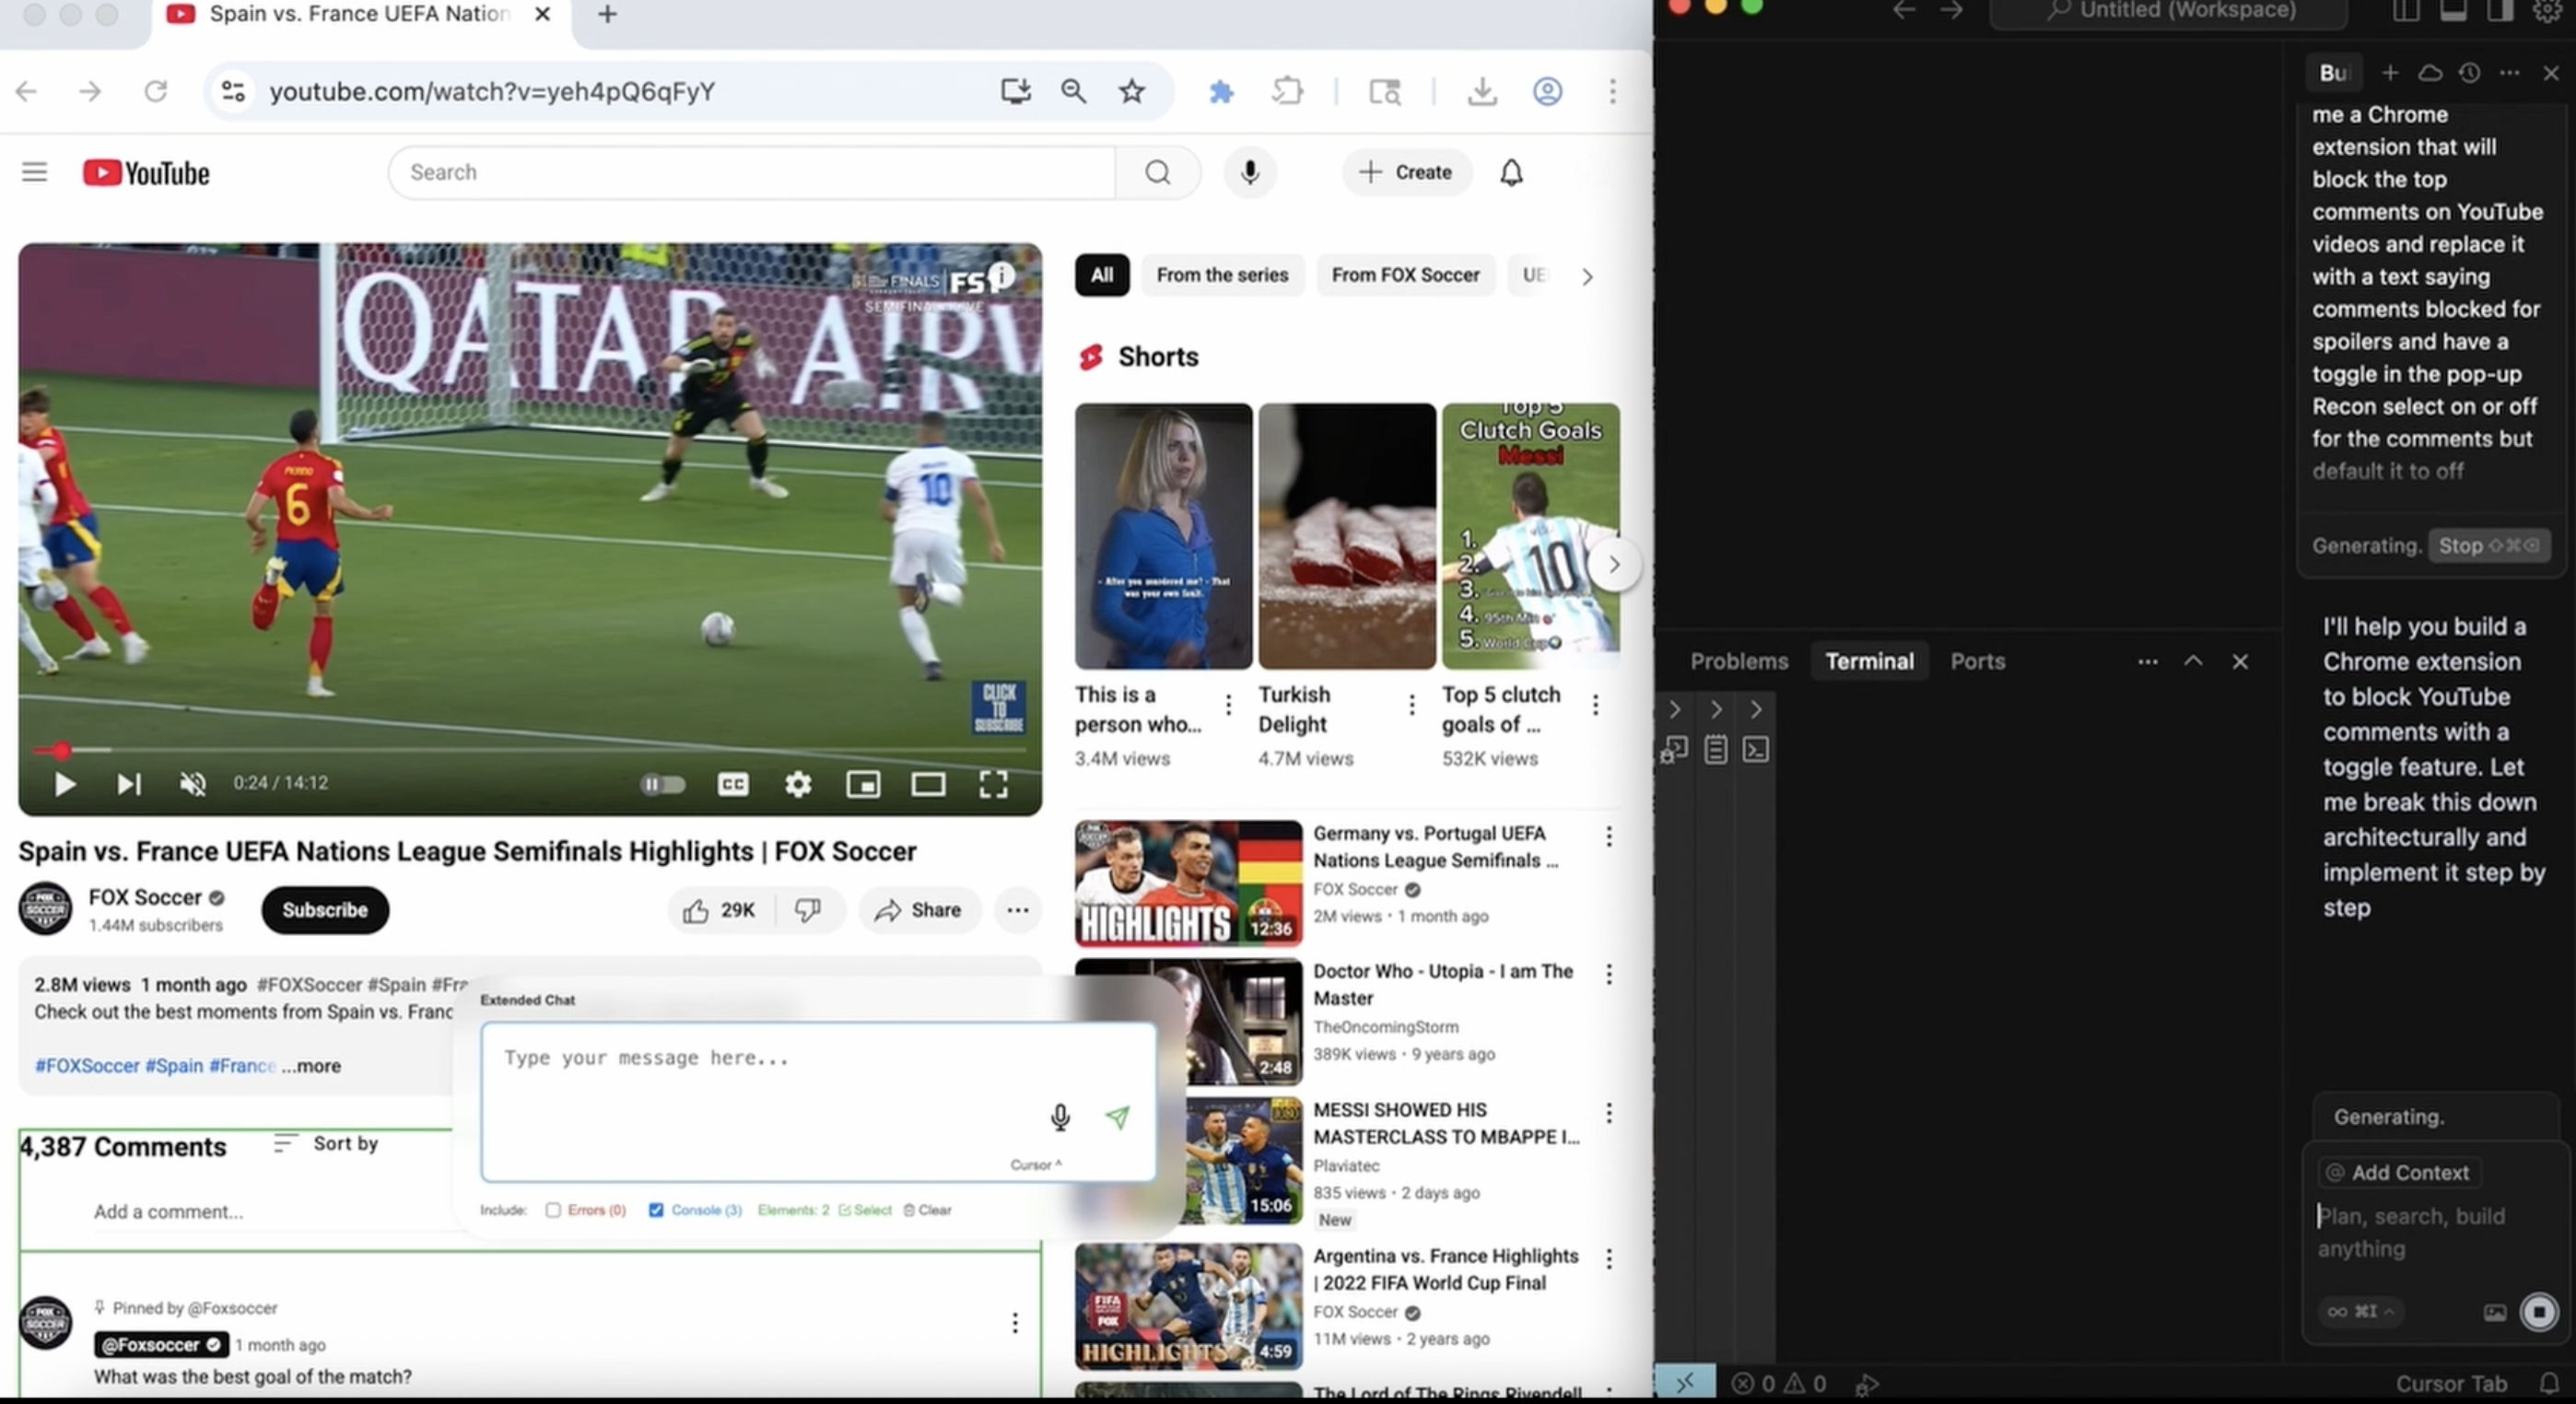Clear elements in Extended Chat
This screenshot has width=2576, height=1404.
pyautogui.click(x=927, y=1210)
